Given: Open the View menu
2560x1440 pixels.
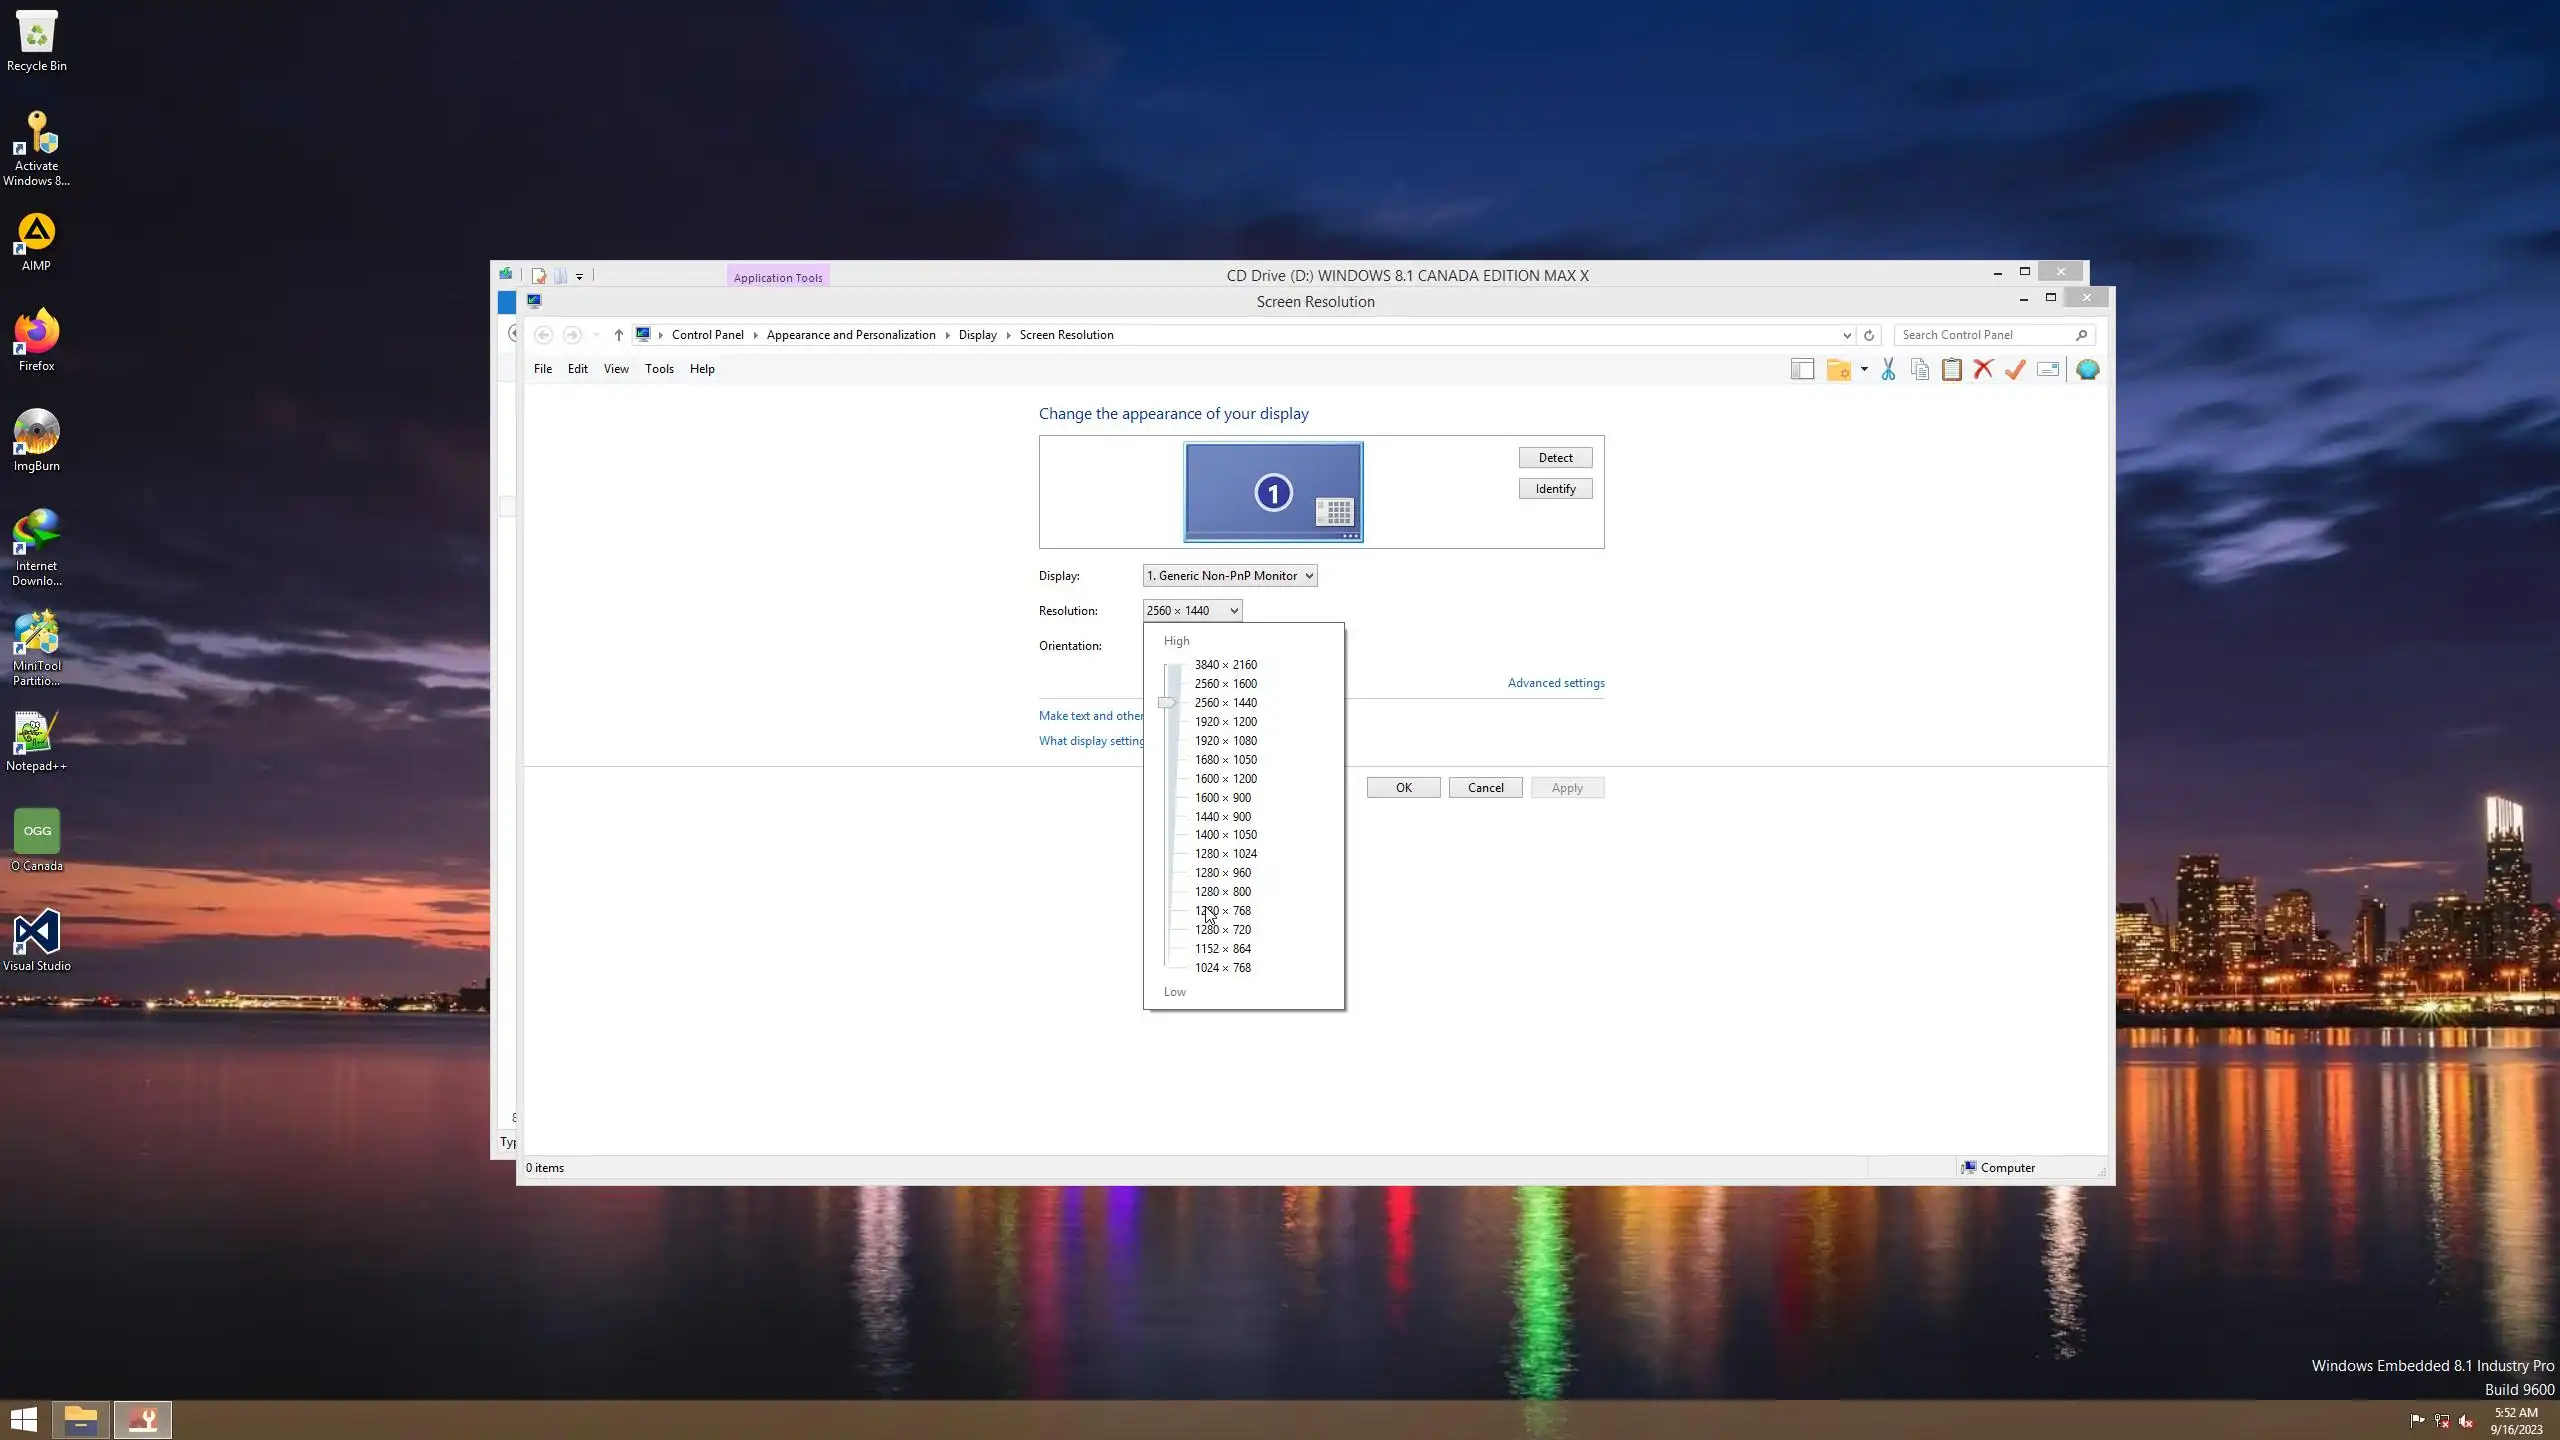Looking at the screenshot, I should [616, 369].
